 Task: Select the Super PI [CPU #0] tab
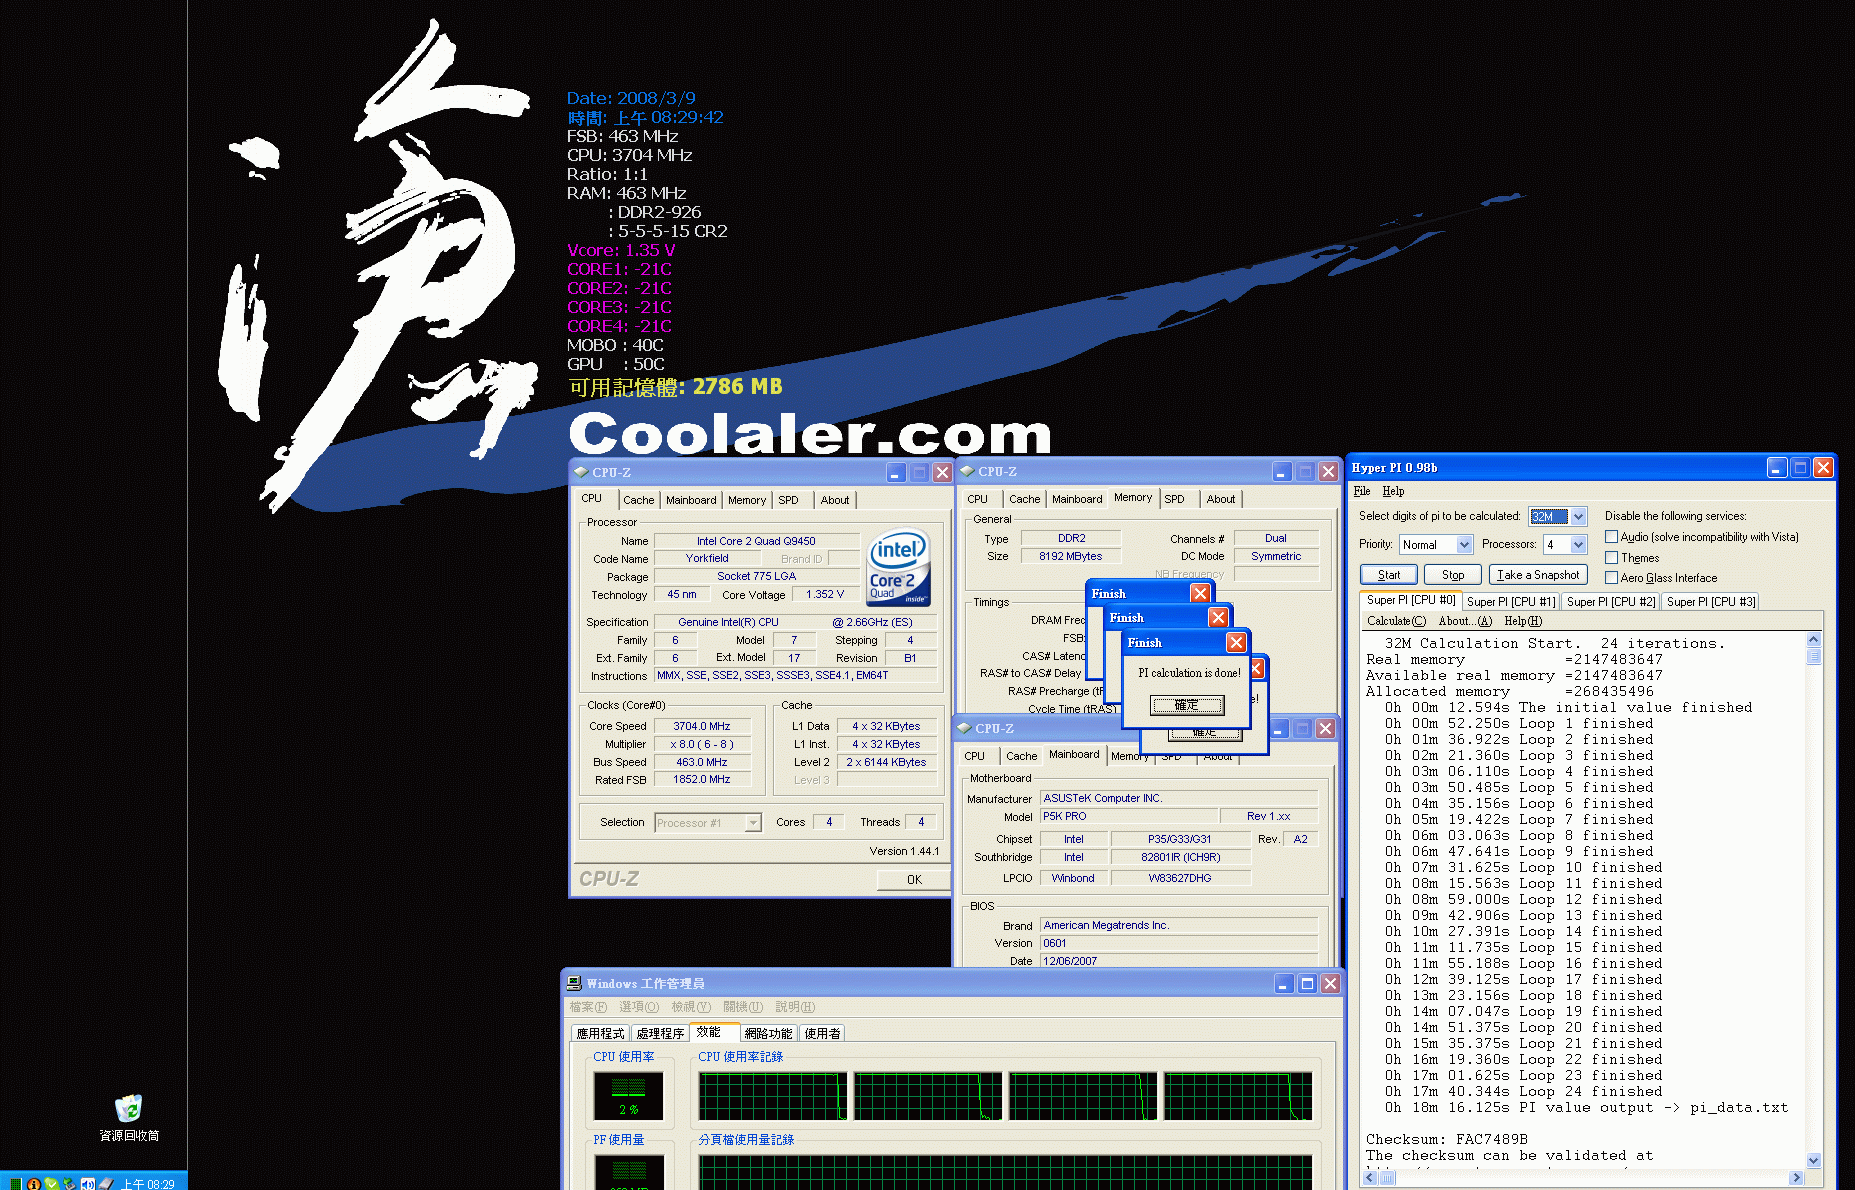pyautogui.click(x=1411, y=600)
